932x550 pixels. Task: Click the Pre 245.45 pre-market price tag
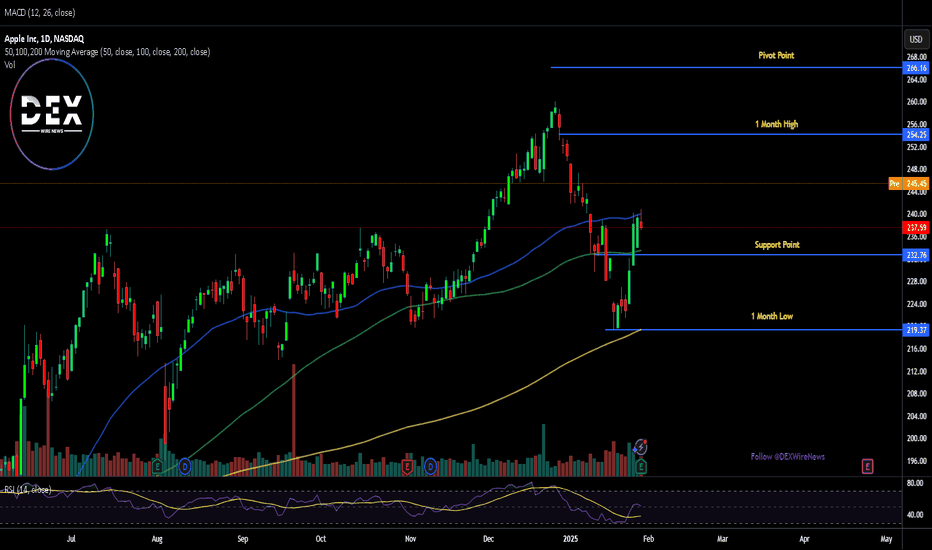click(908, 184)
